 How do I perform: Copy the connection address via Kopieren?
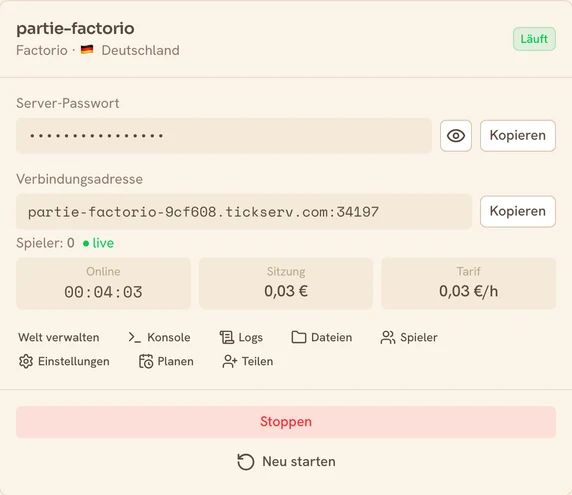coord(518,212)
